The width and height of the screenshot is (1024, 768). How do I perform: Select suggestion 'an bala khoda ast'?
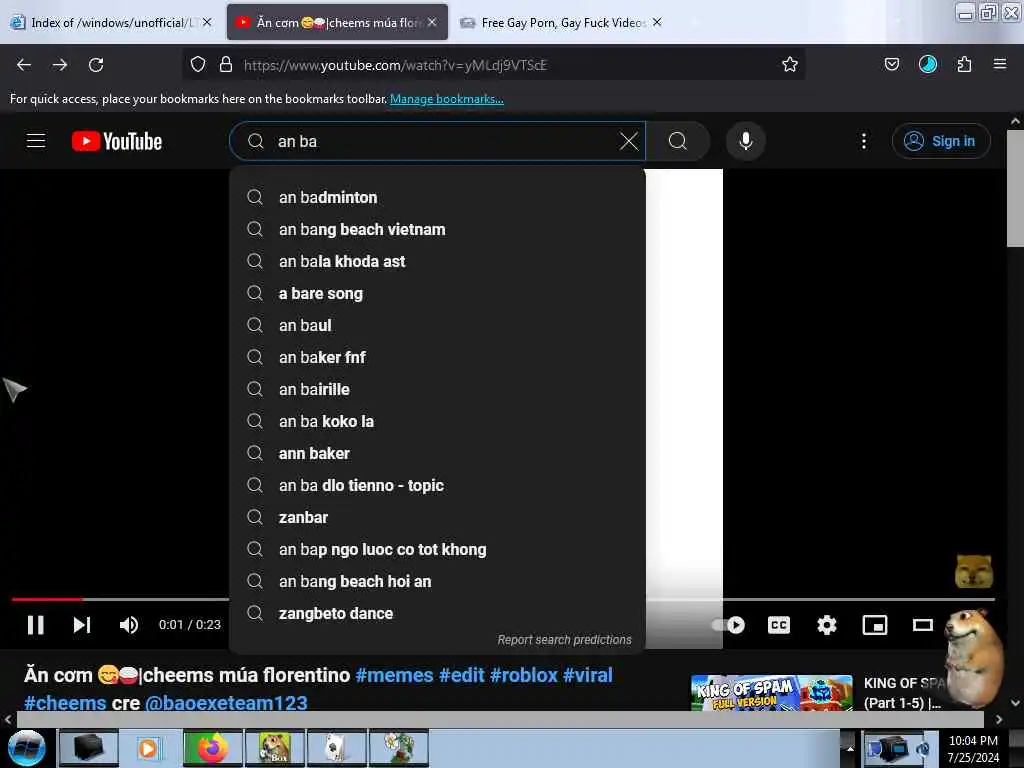437,261
